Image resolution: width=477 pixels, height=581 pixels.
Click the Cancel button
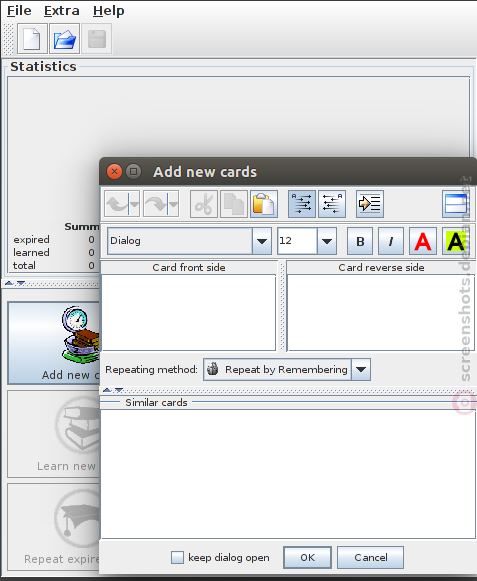(x=370, y=557)
